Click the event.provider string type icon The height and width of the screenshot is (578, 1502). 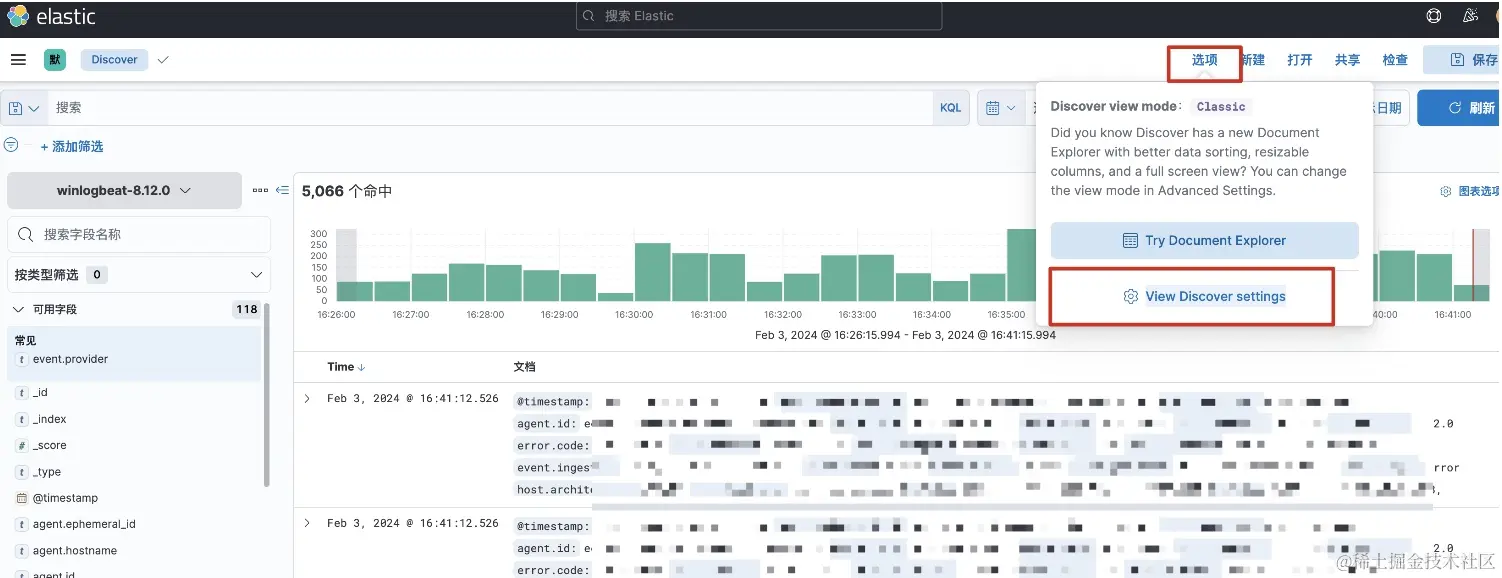tap(21, 359)
